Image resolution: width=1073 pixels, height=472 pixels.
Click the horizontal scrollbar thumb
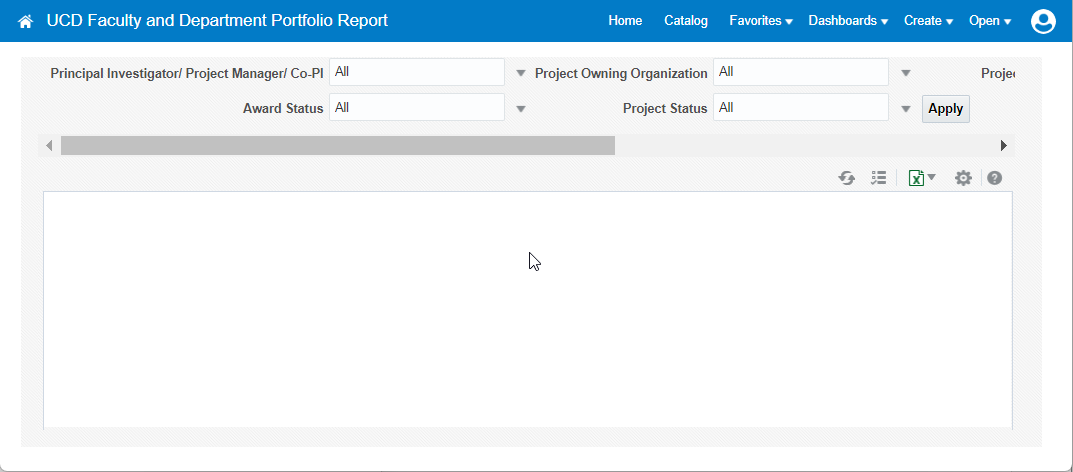pyautogui.click(x=337, y=146)
